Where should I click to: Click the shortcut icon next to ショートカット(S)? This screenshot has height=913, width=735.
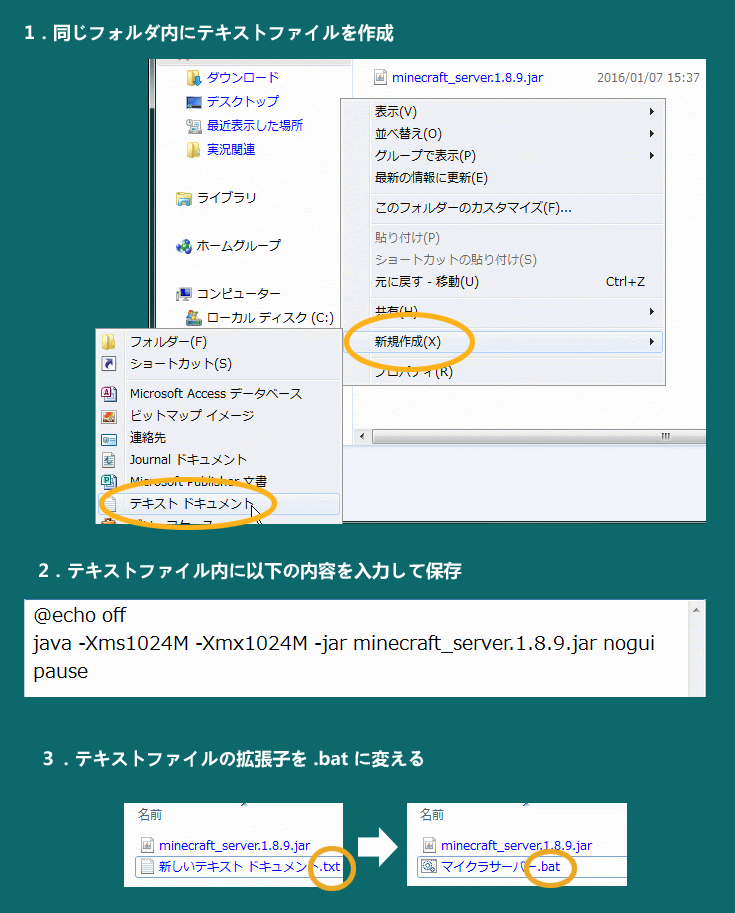(x=109, y=364)
